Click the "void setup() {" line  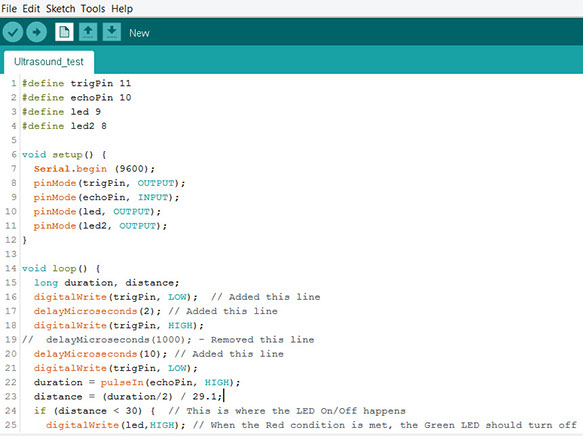pos(64,155)
